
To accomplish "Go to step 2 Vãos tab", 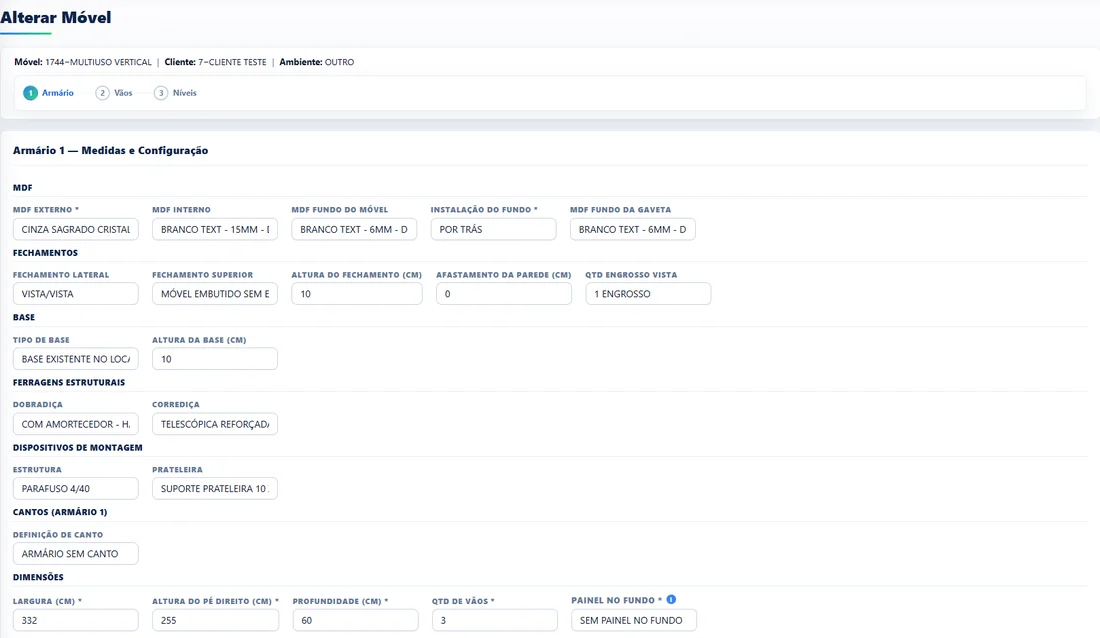I will click(114, 93).
